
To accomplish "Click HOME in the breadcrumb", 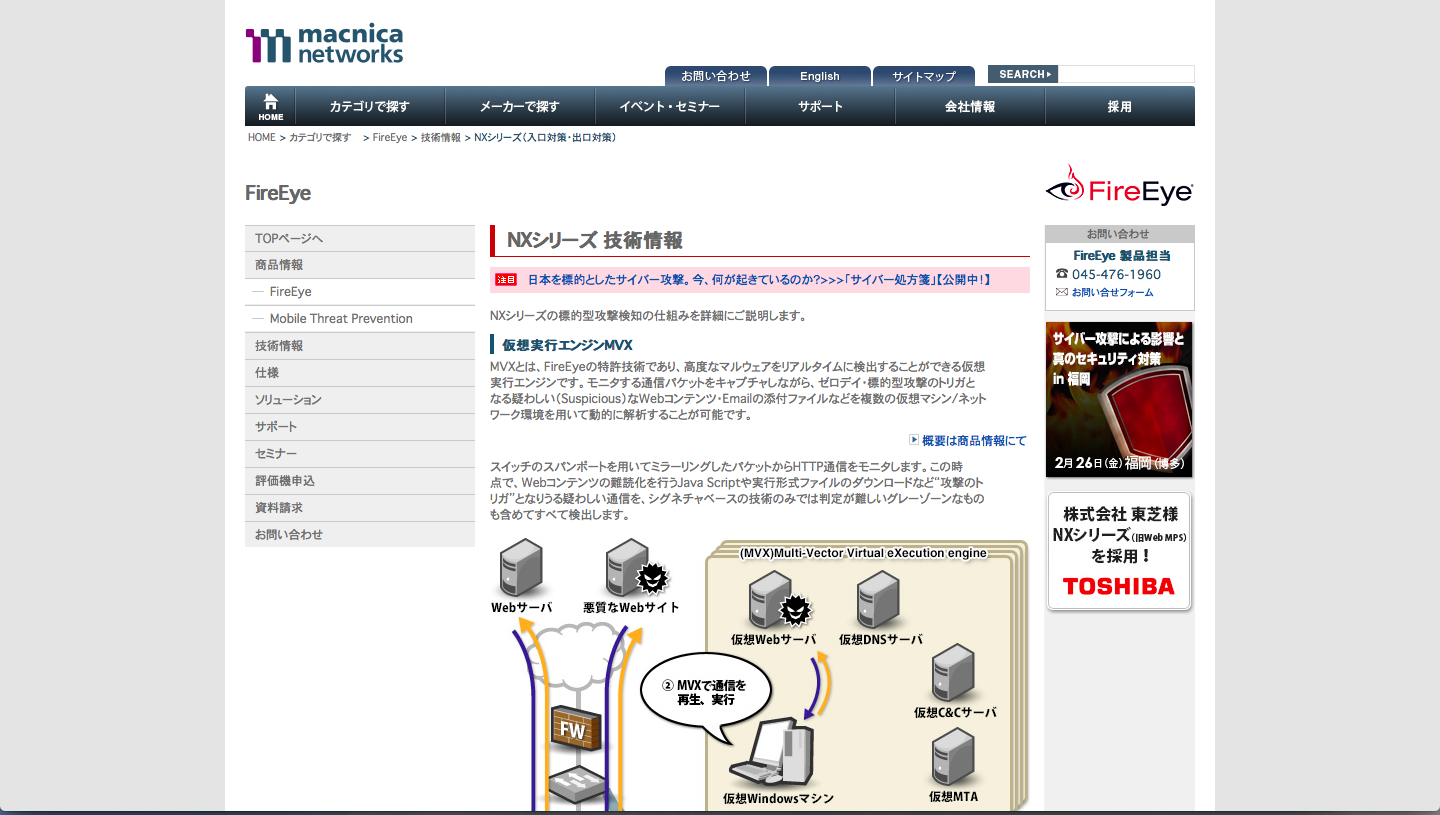I will 262,138.
